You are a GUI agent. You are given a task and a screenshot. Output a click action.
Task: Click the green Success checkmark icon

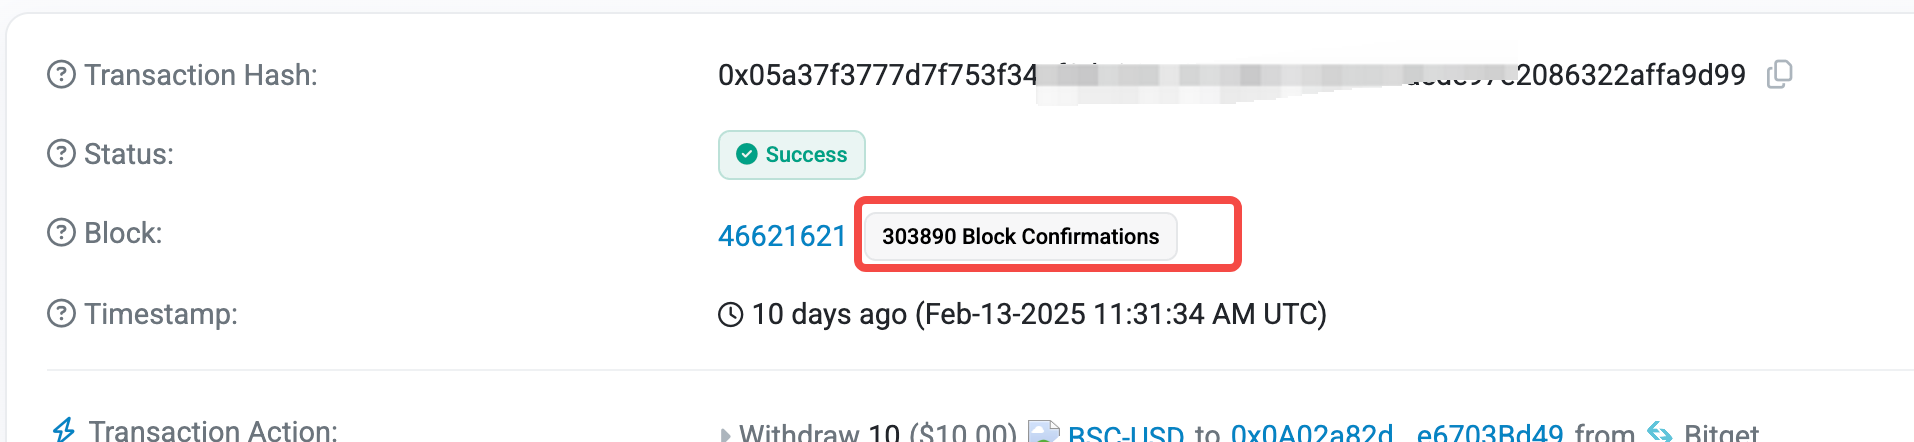(746, 154)
